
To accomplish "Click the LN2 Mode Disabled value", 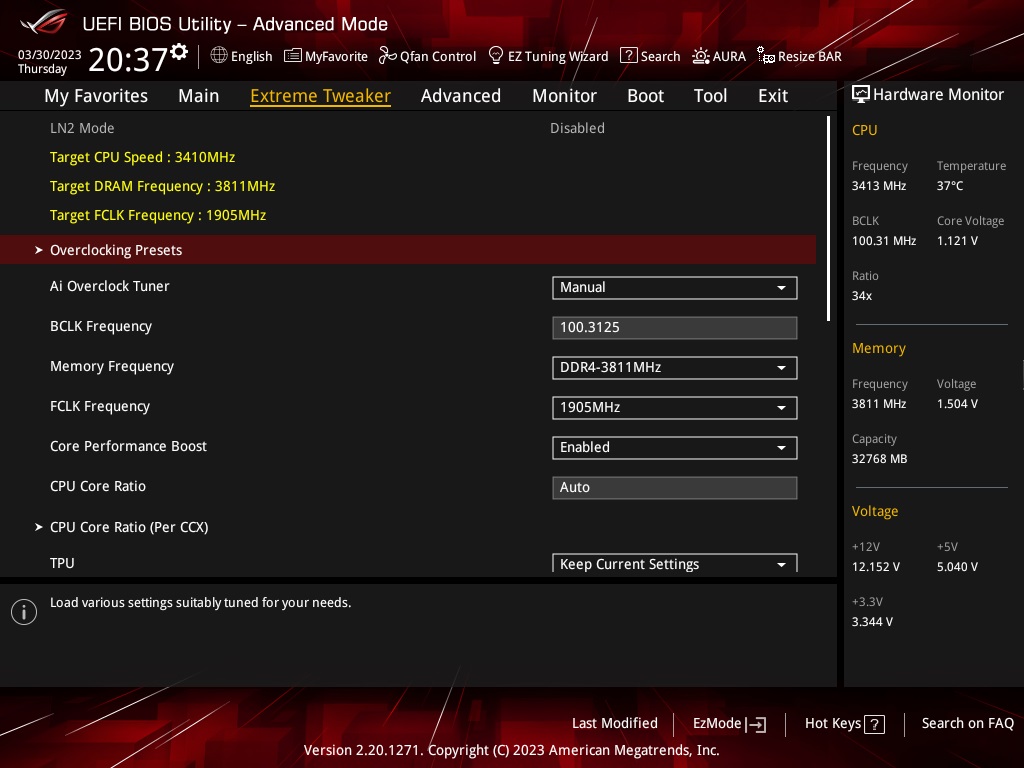I will click(577, 128).
